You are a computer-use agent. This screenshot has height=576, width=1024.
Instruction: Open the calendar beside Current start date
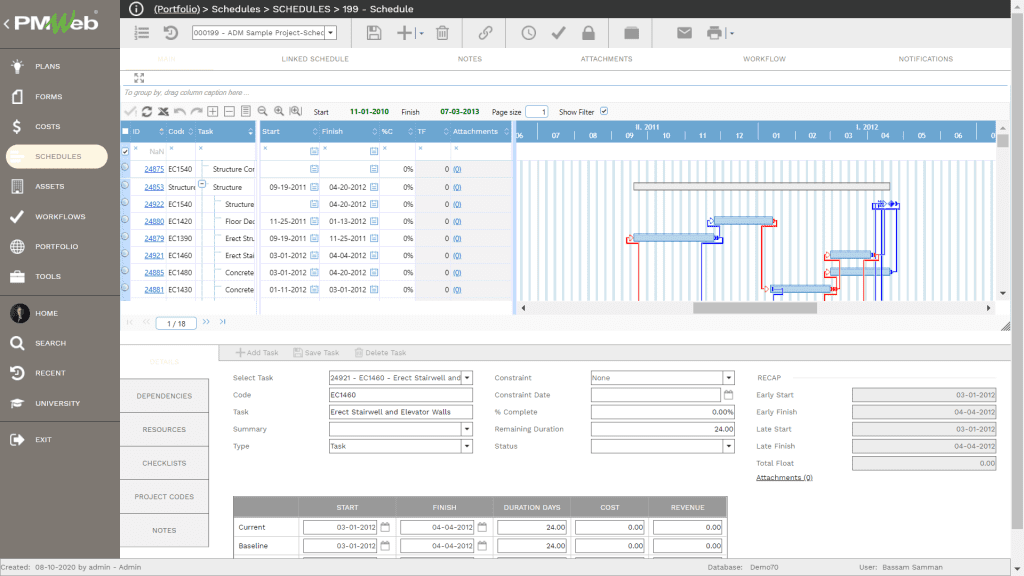point(385,527)
